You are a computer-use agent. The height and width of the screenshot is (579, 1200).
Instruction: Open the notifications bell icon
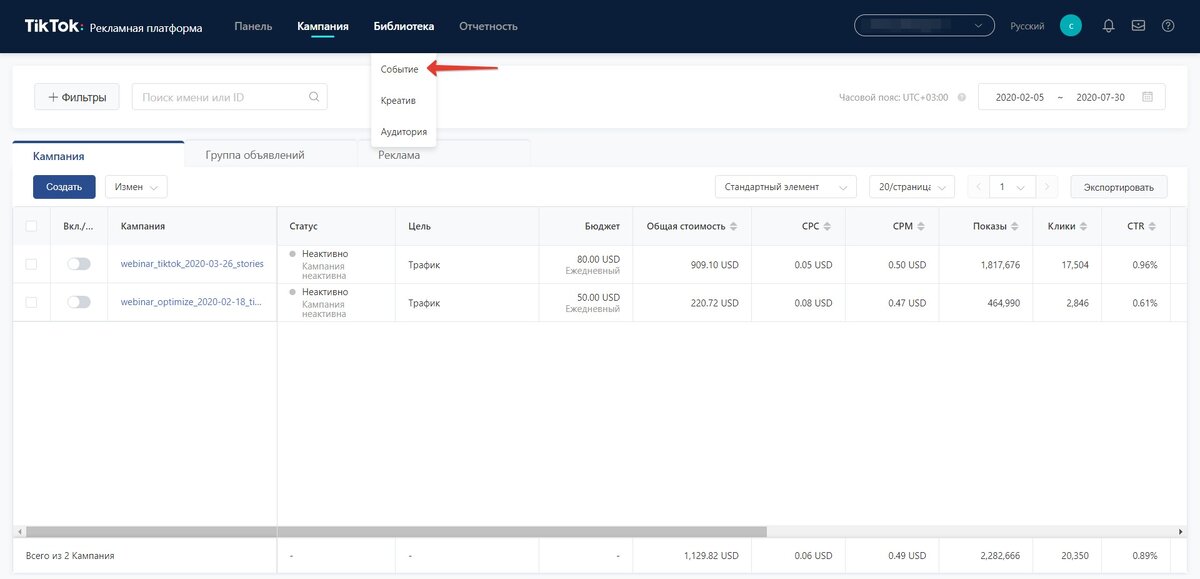click(x=1108, y=26)
